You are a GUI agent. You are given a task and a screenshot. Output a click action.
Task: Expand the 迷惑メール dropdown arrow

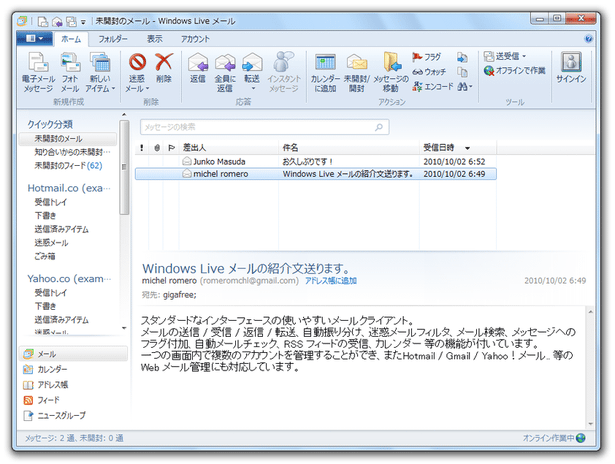click(x=147, y=89)
